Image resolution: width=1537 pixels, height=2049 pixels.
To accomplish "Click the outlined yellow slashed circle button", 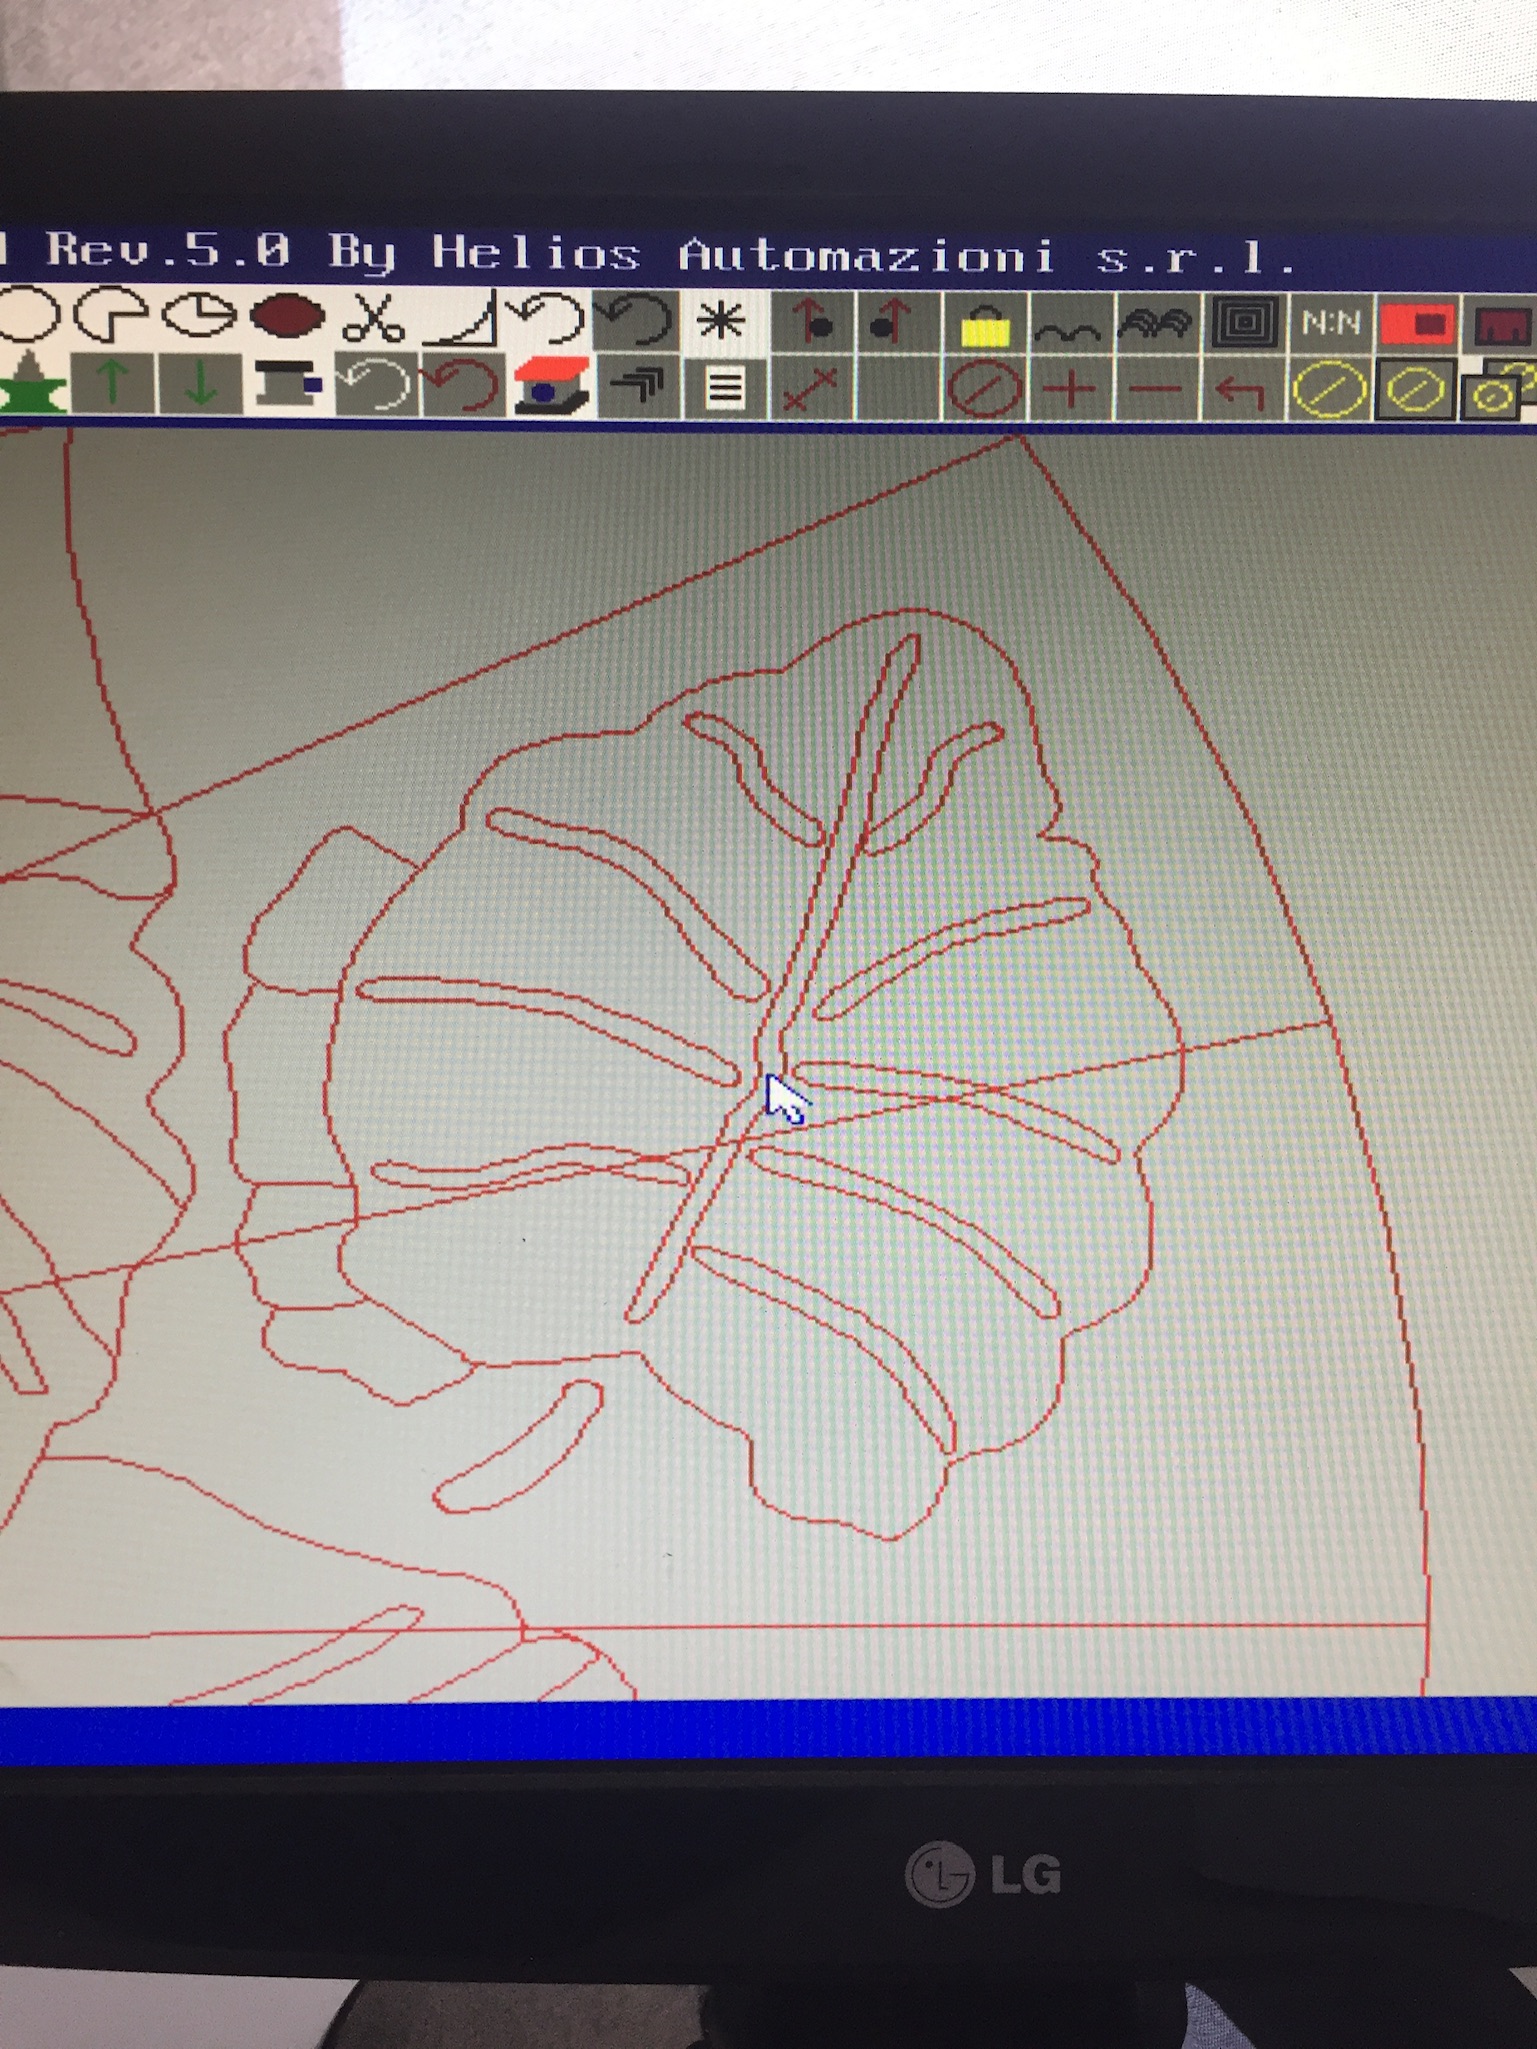I will pos(1415,391).
